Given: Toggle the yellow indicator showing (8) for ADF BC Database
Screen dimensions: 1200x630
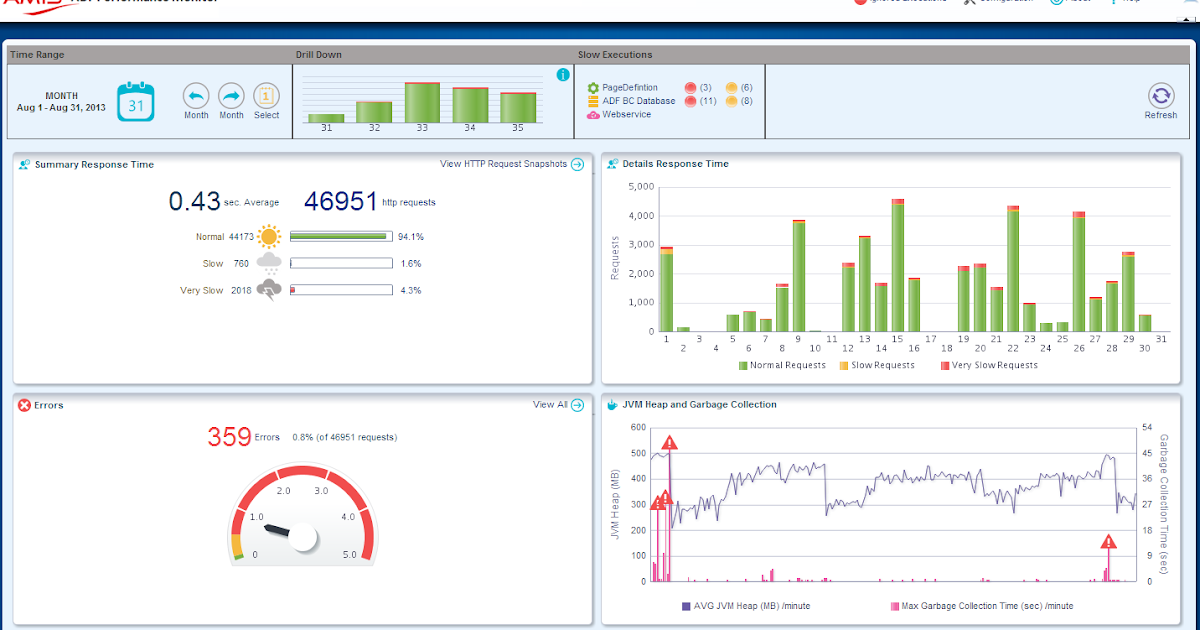Looking at the screenshot, I should 731,101.
